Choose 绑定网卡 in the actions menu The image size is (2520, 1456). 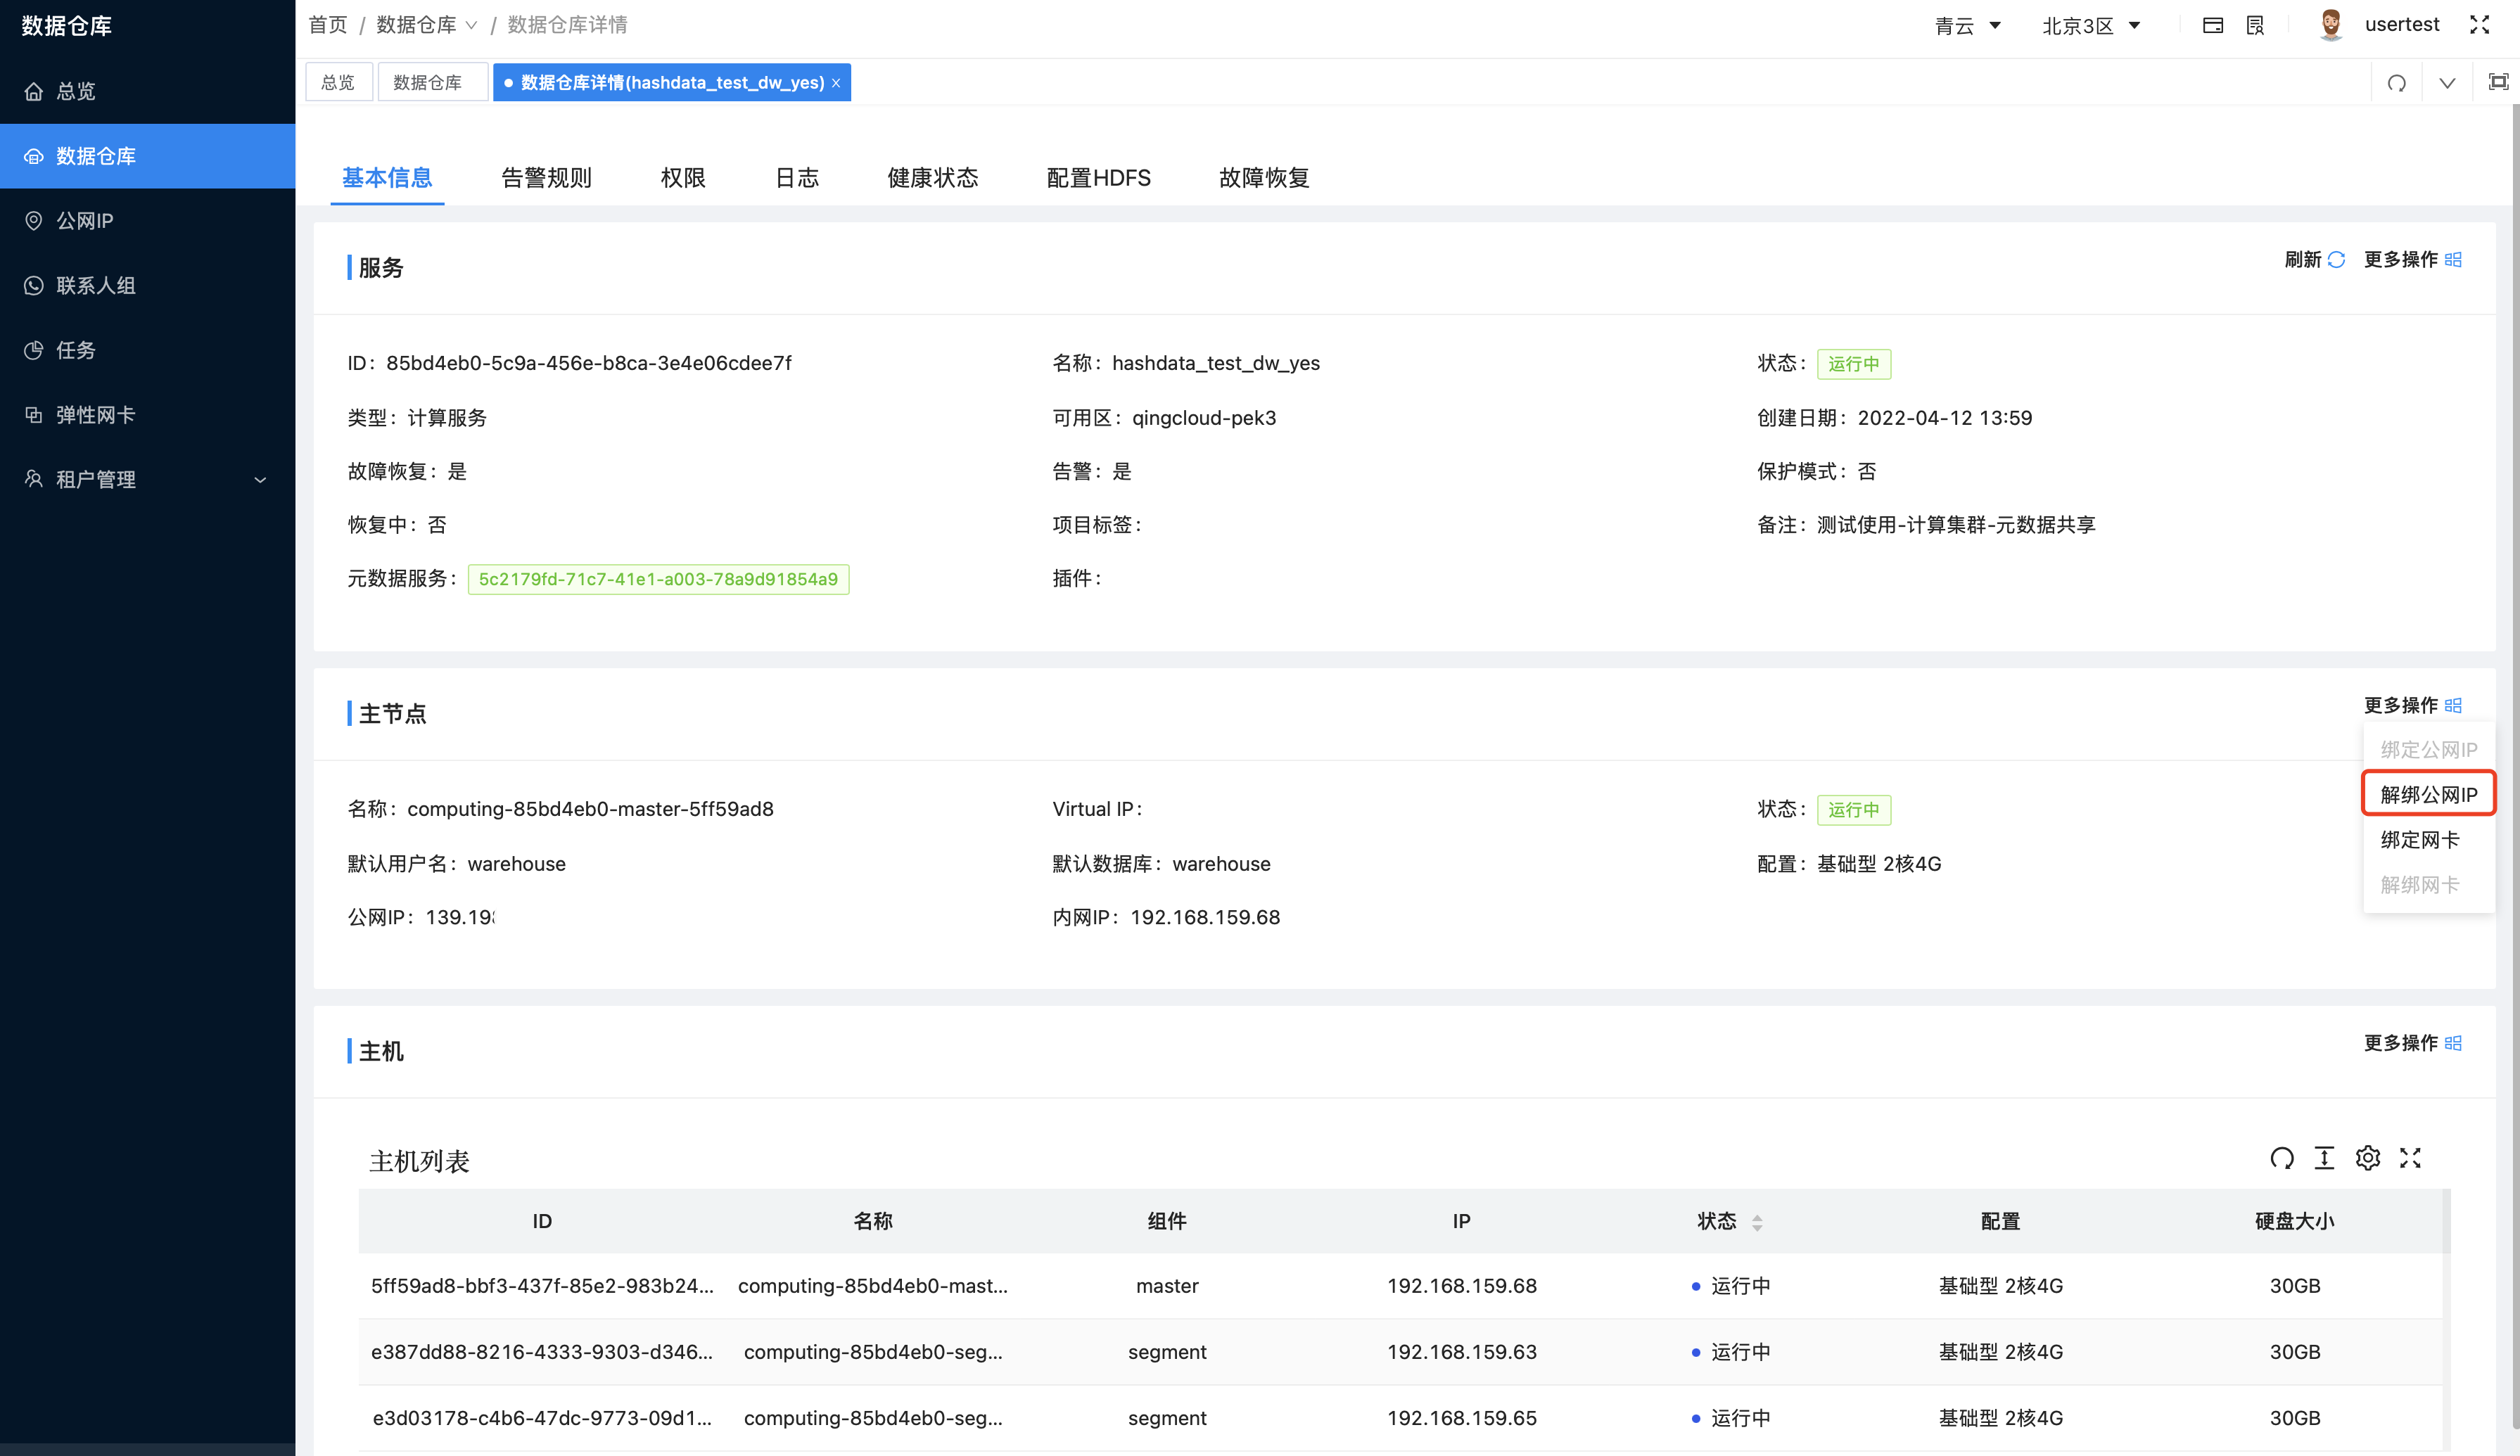point(2420,840)
